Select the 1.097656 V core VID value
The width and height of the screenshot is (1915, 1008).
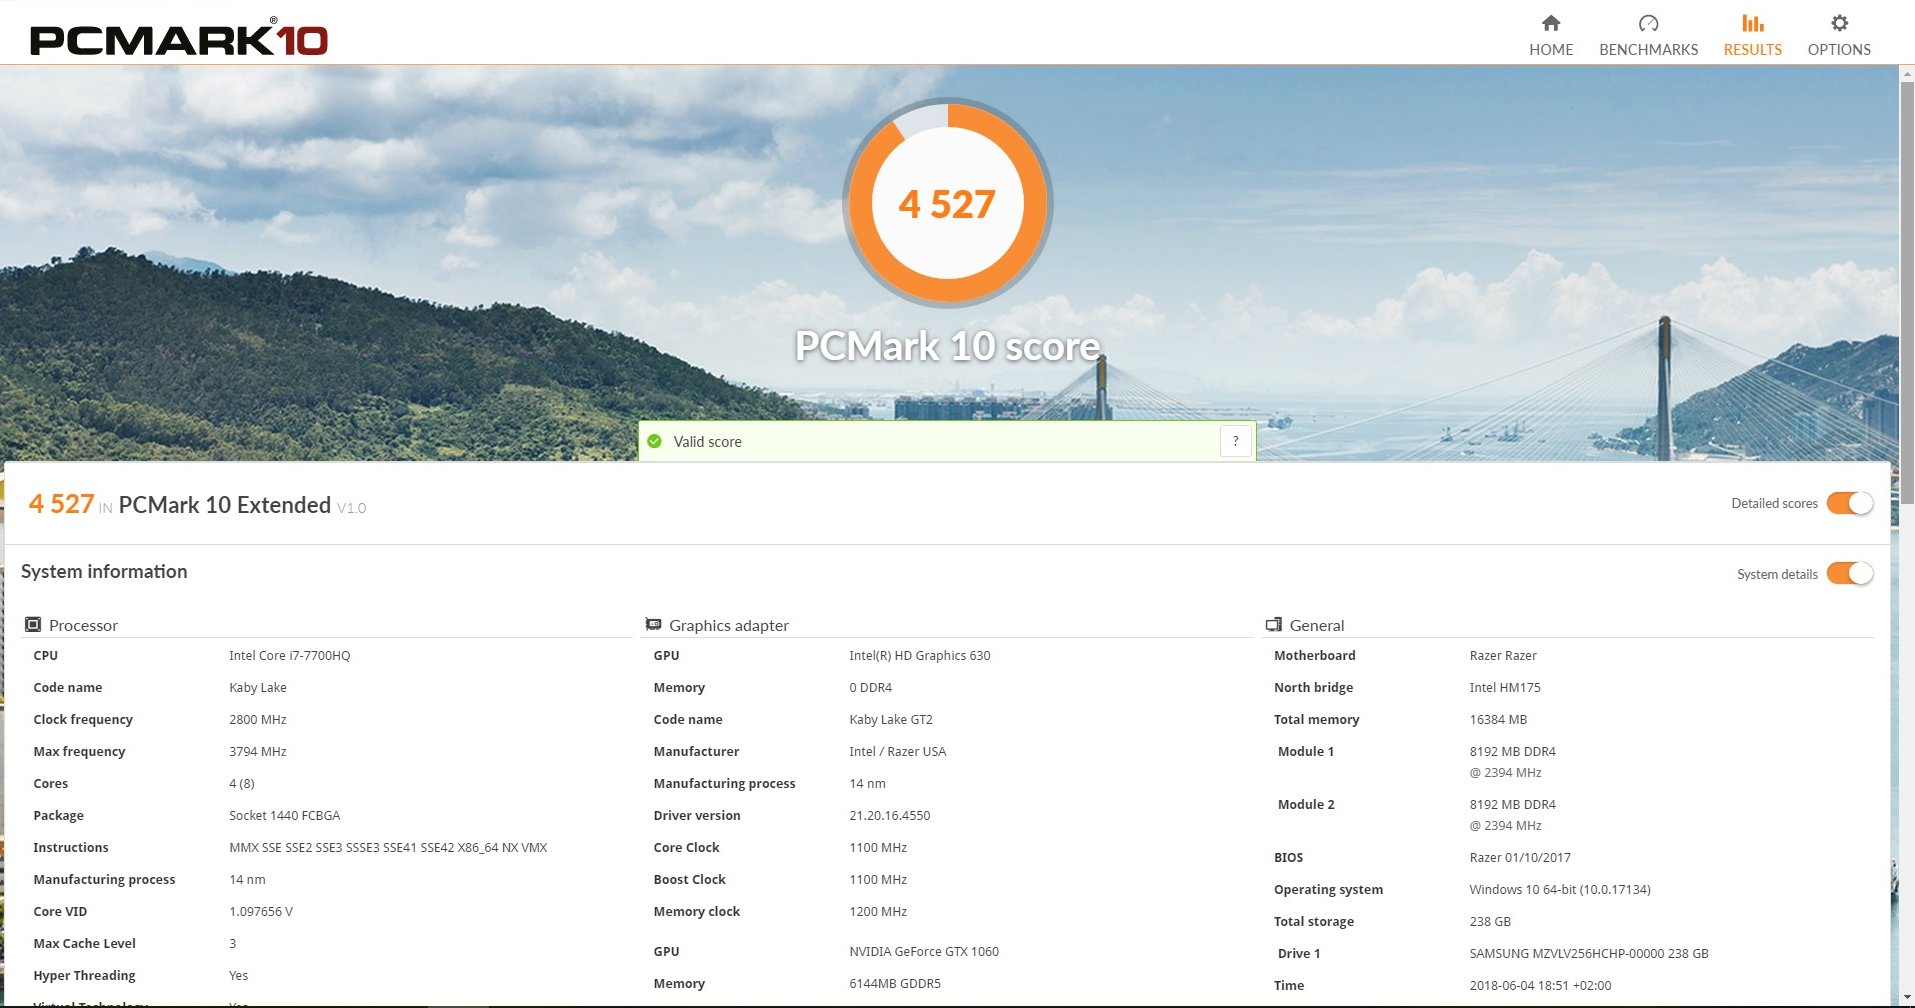(x=260, y=911)
